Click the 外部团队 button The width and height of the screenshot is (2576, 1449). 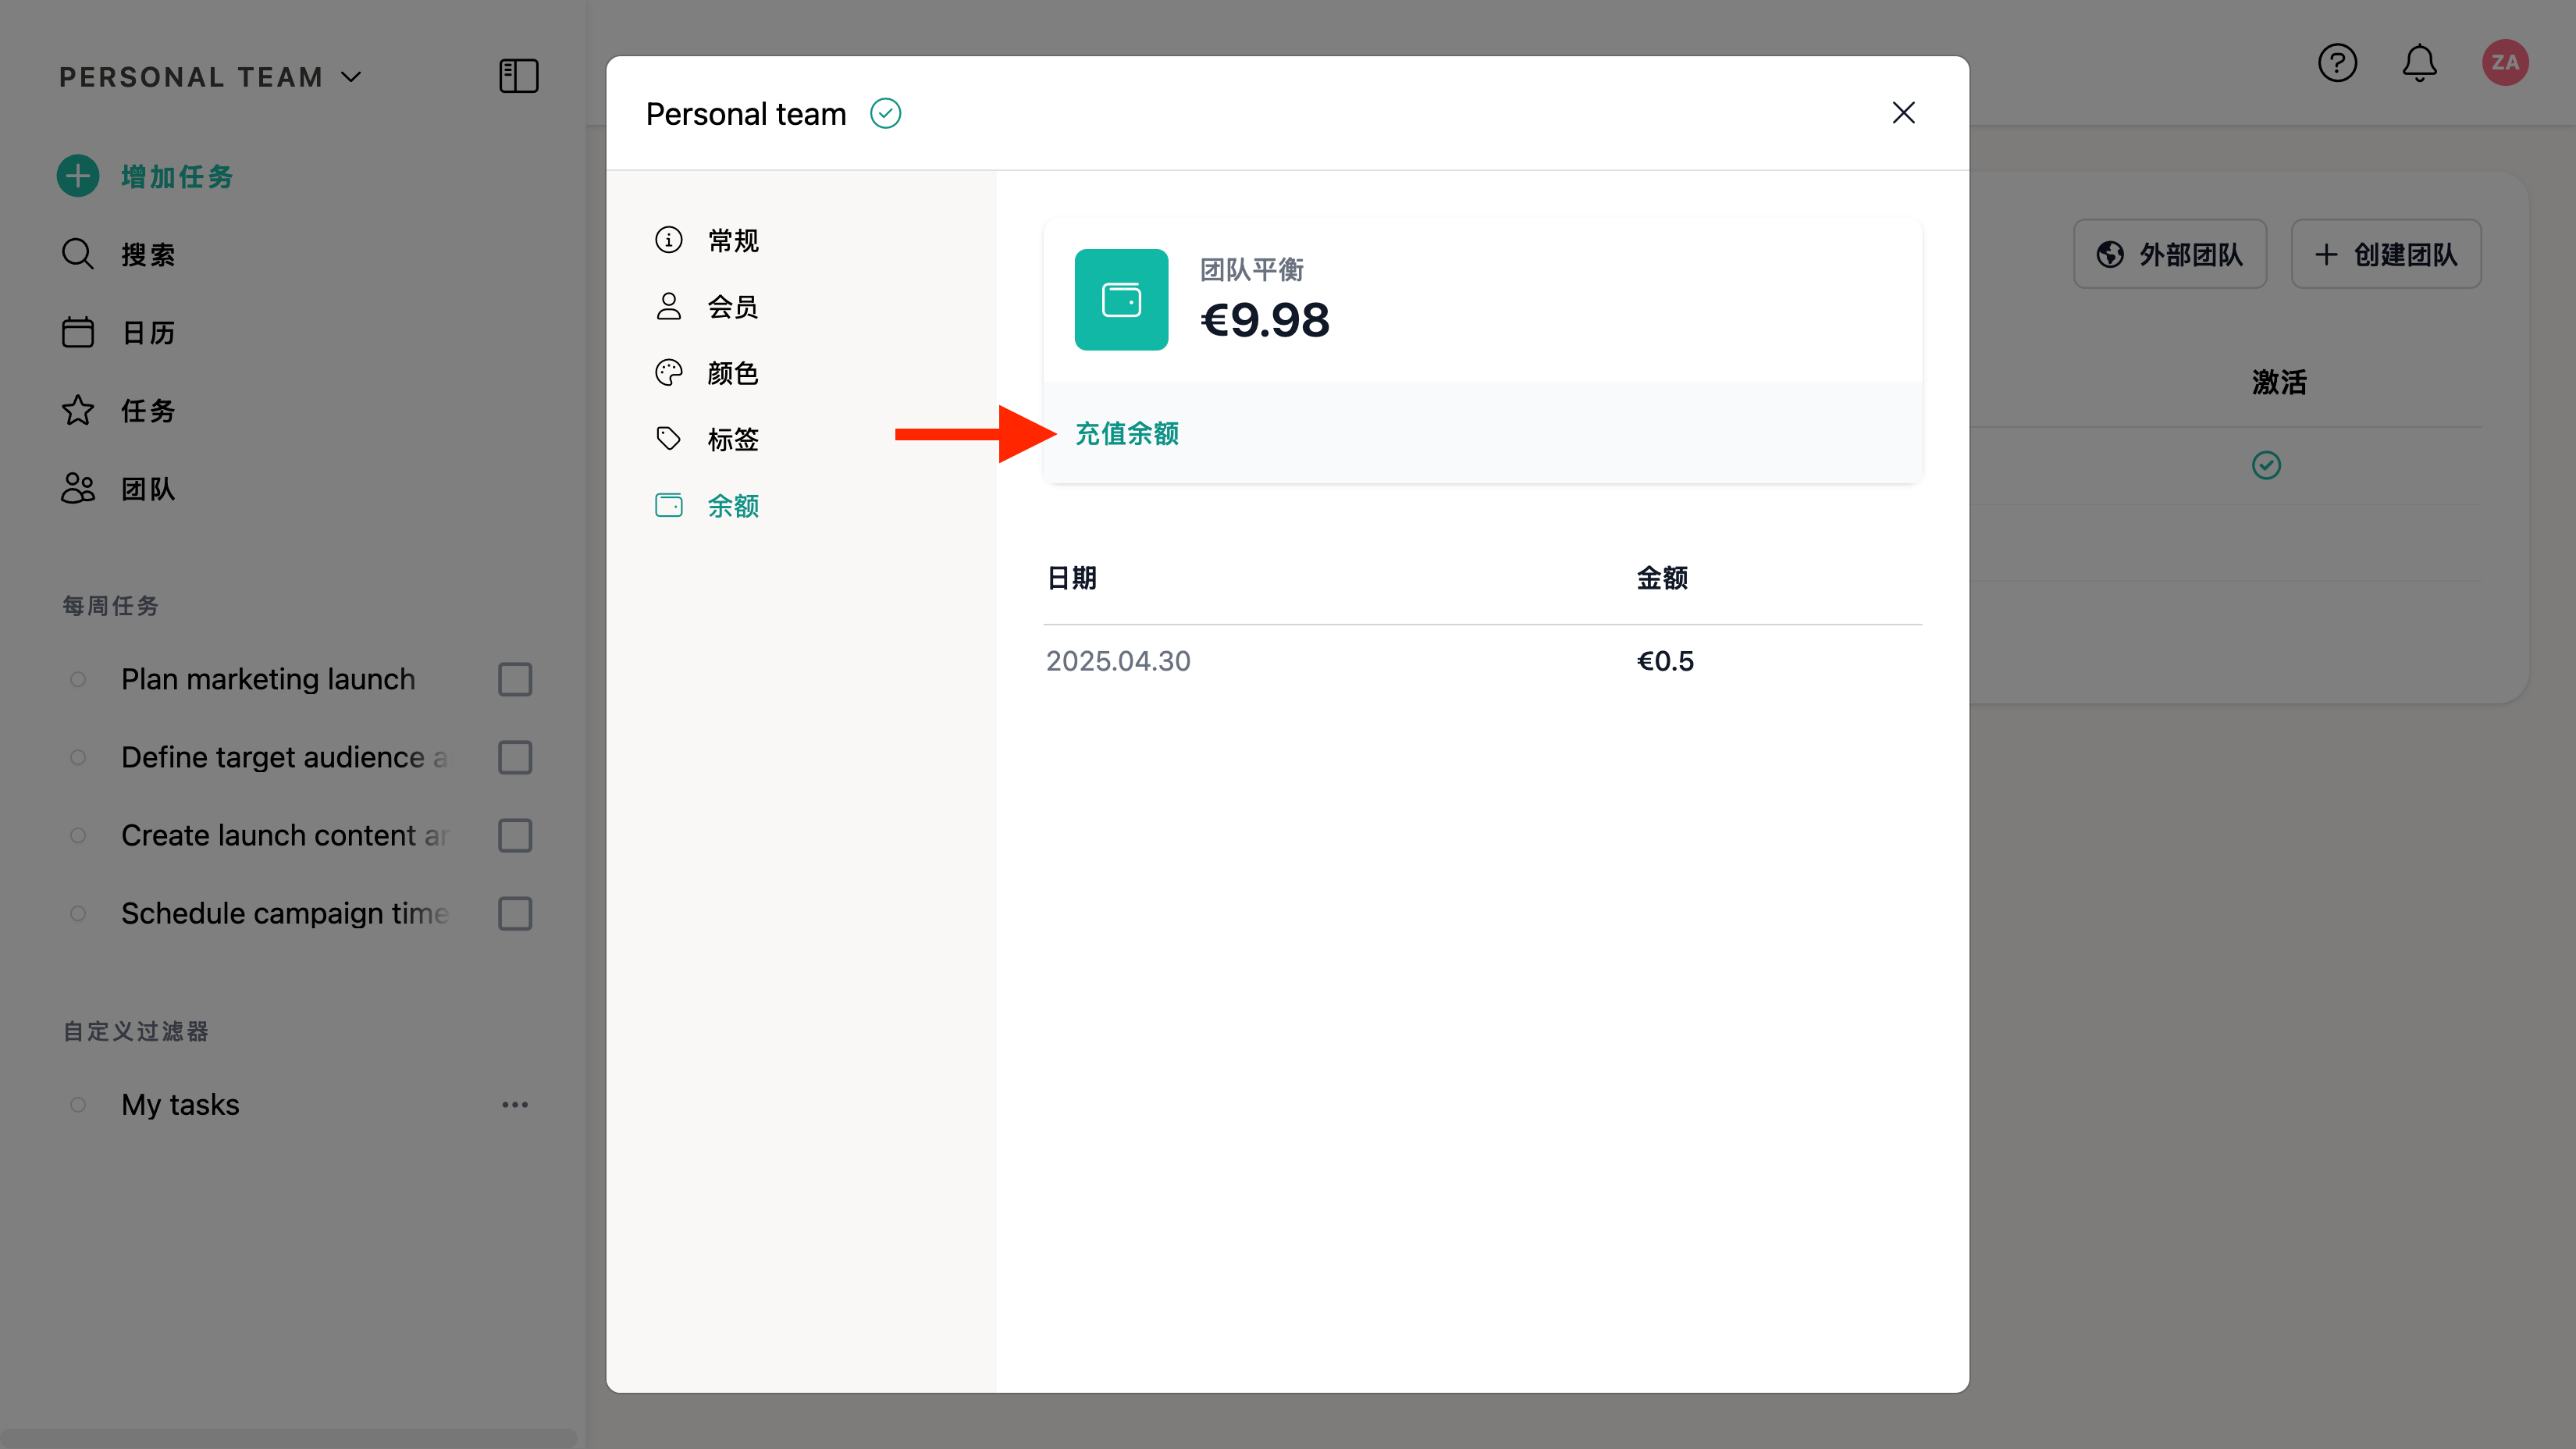click(x=2169, y=254)
